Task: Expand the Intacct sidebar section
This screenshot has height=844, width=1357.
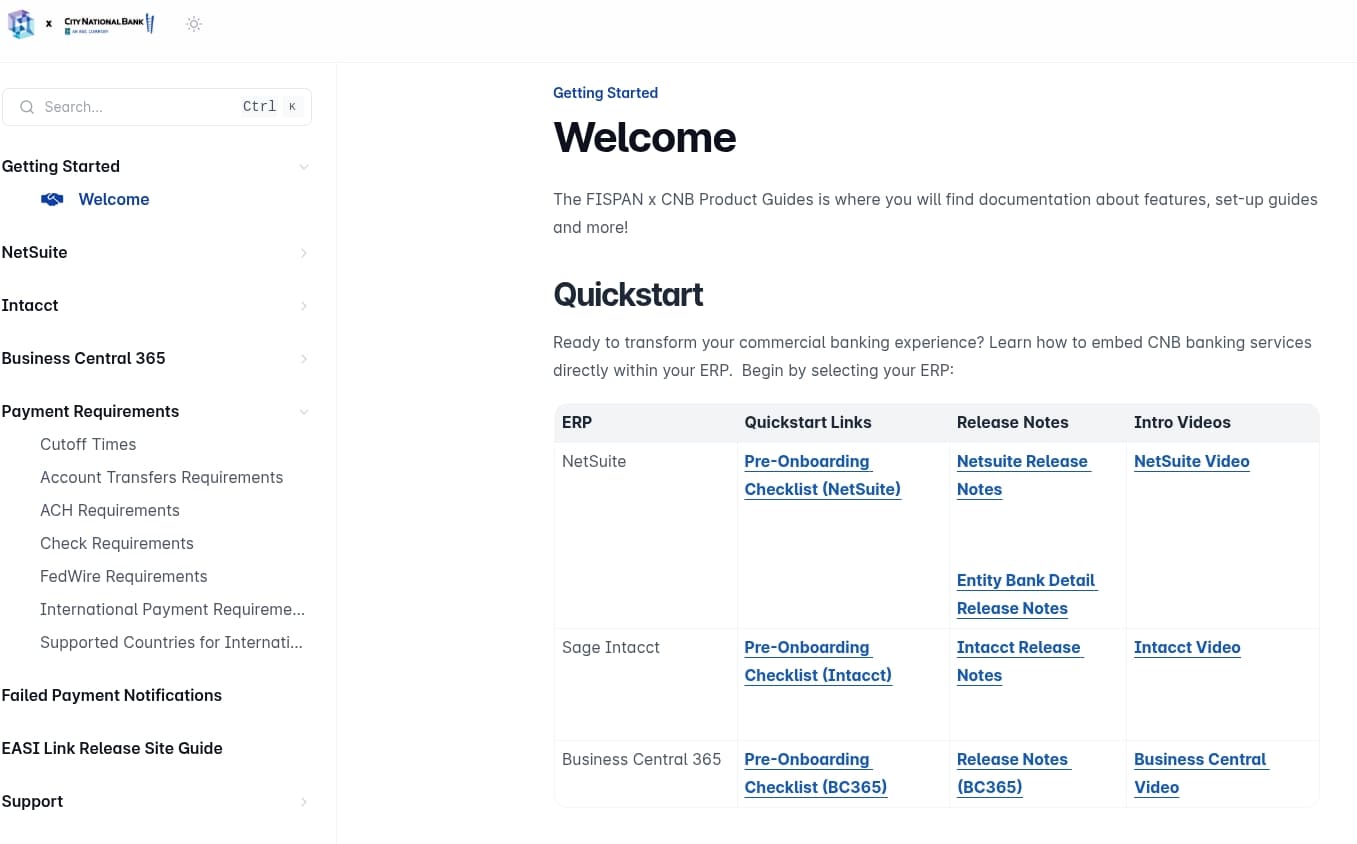Action: point(304,306)
